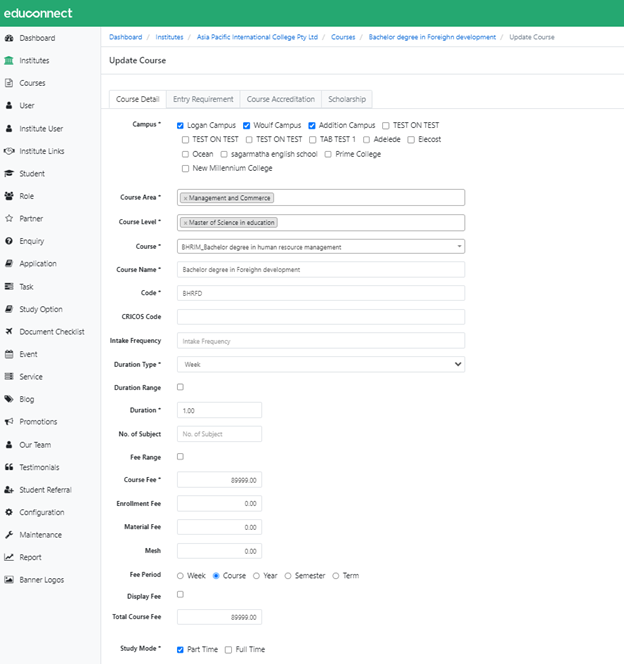Click the Promotions megaphone icon
Image resolution: width=624 pixels, height=664 pixels.
click(9, 422)
